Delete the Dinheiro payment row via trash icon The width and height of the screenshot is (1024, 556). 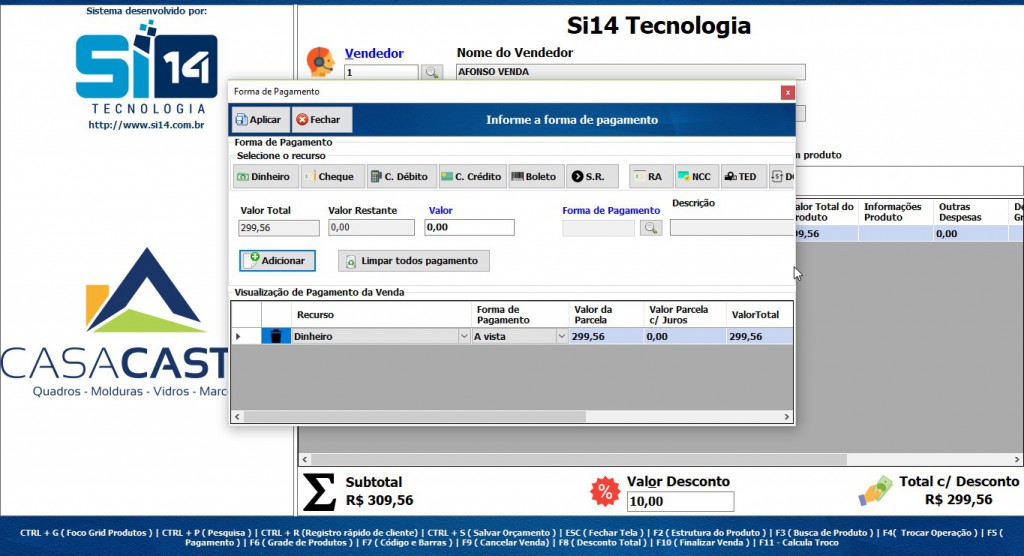point(272,337)
